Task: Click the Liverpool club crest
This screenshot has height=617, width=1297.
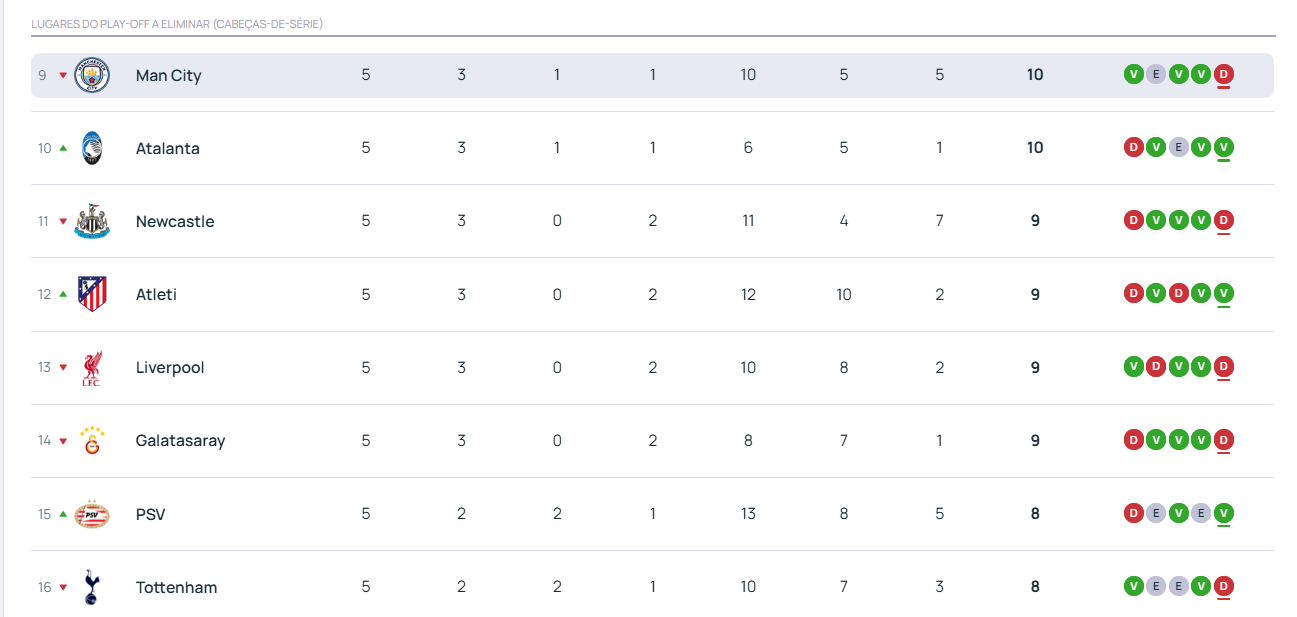Action: pyautogui.click(x=92, y=368)
